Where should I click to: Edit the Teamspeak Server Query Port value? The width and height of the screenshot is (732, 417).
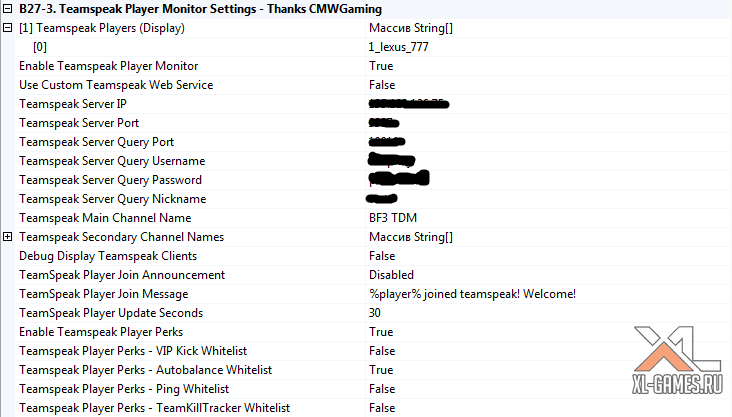tap(387, 142)
